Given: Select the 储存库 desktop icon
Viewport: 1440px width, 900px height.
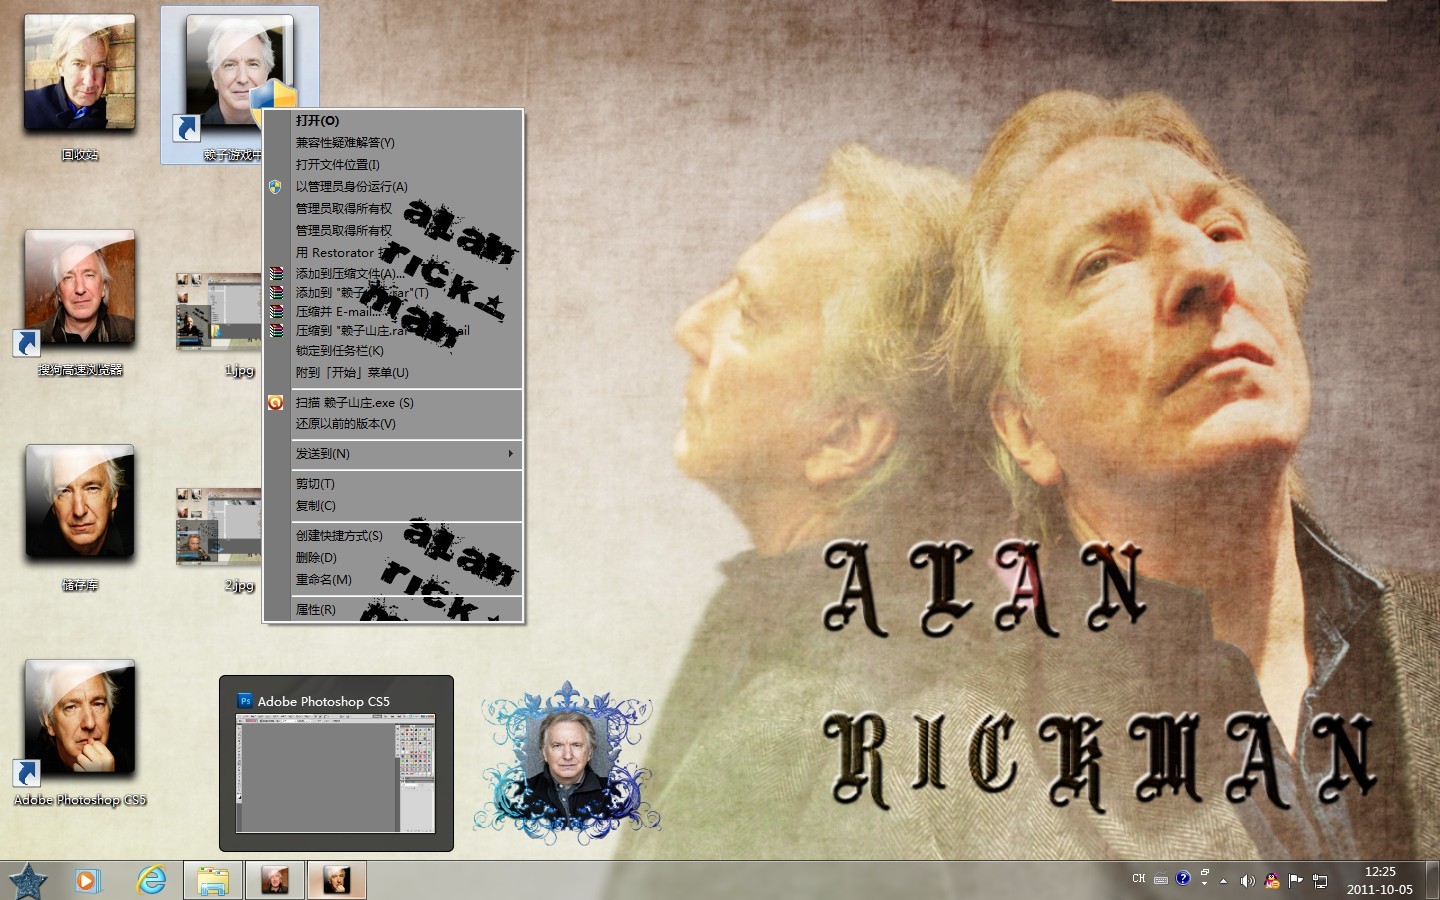Looking at the screenshot, I should pyautogui.click(x=80, y=517).
